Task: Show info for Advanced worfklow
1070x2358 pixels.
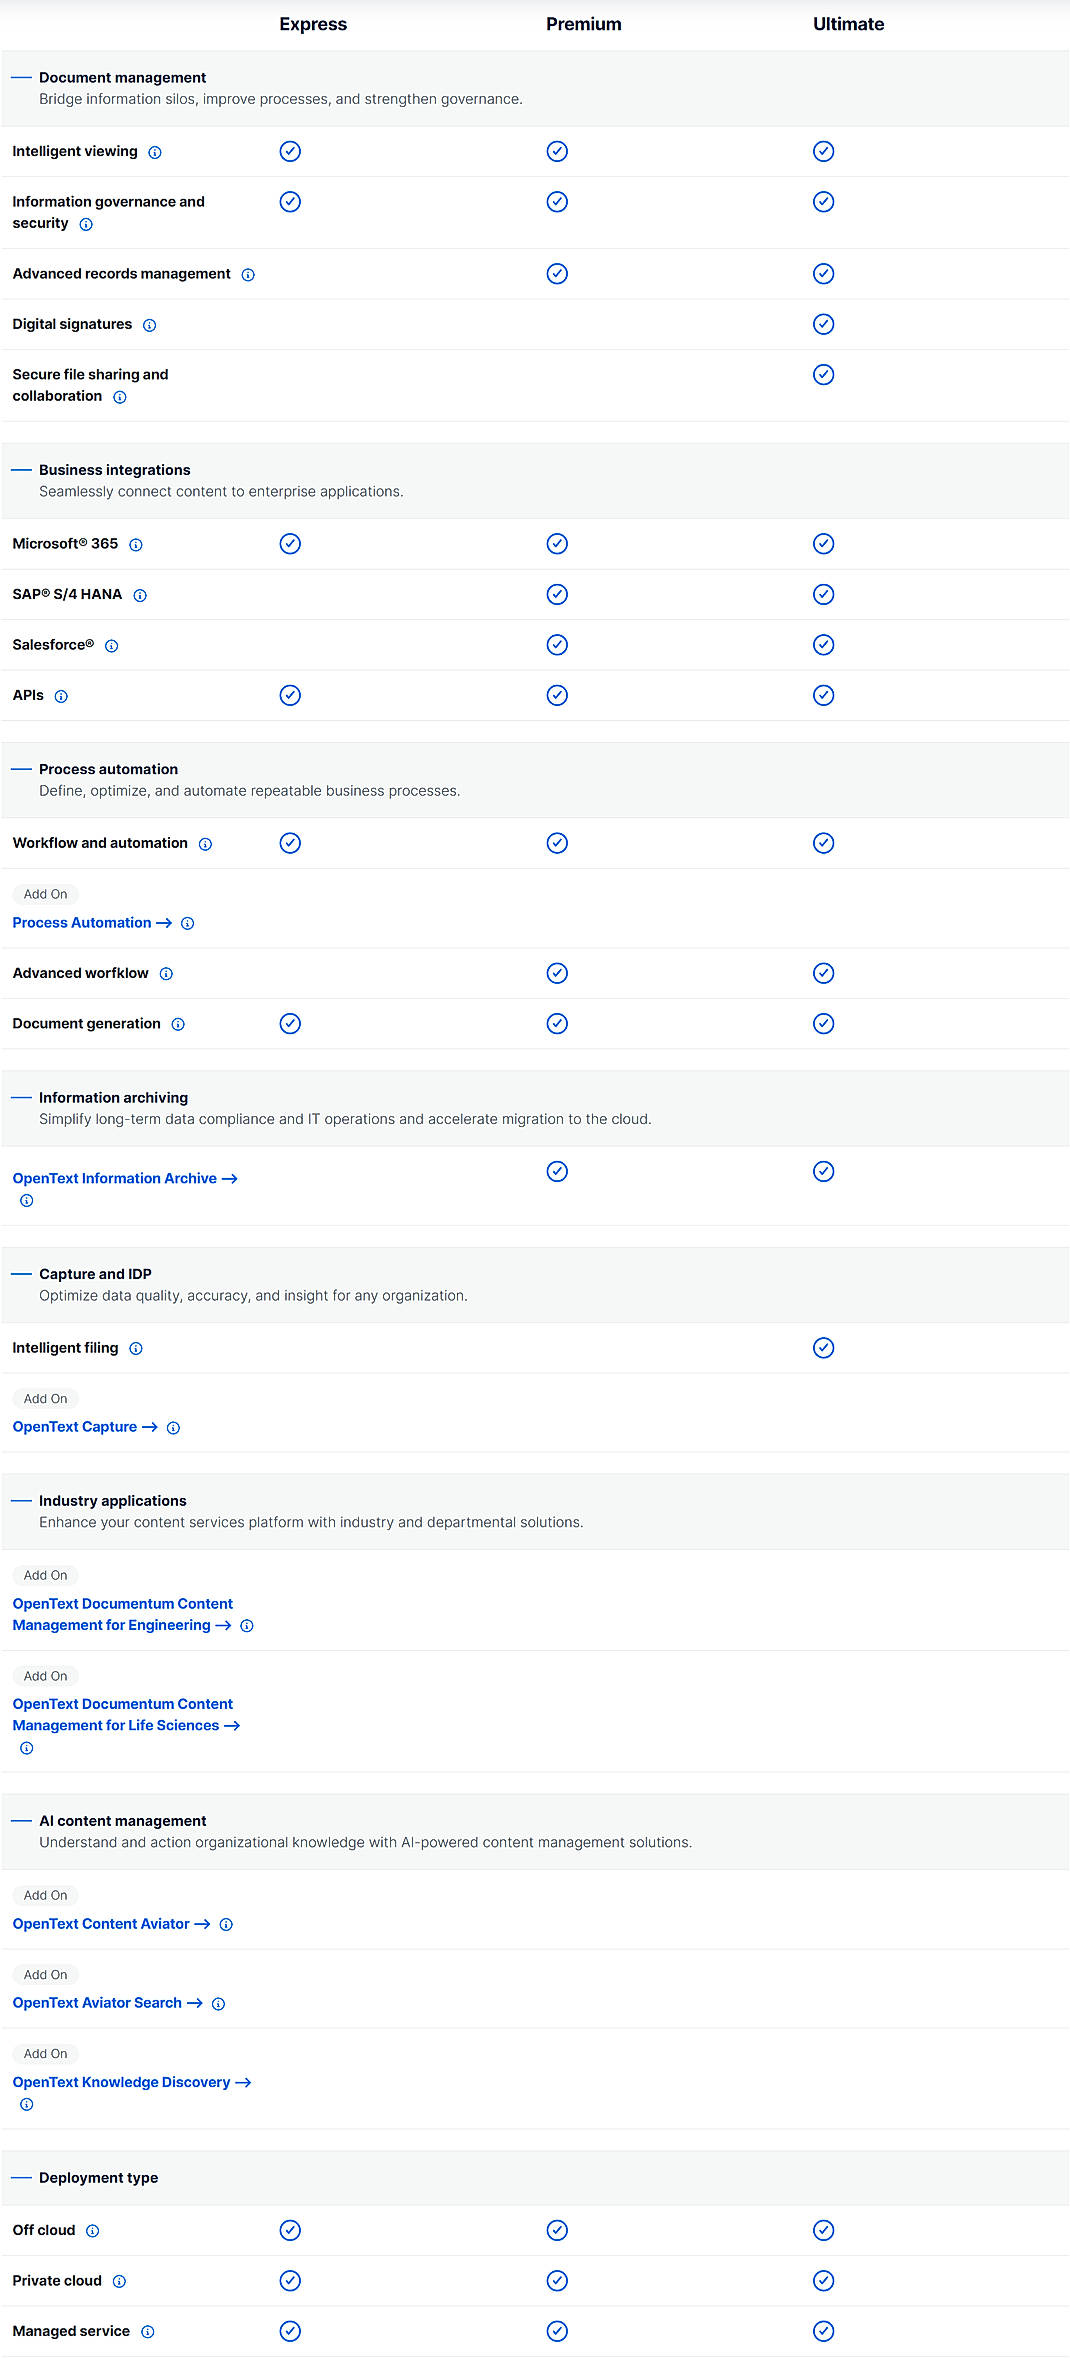Action: pyautogui.click(x=166, y=974)
